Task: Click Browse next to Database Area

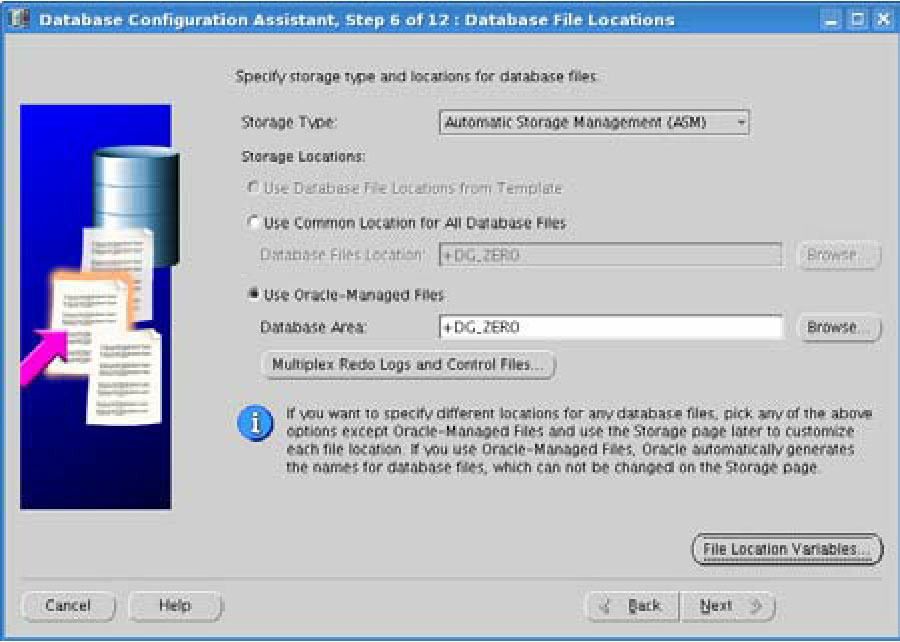Action: (x=838, y=328)
